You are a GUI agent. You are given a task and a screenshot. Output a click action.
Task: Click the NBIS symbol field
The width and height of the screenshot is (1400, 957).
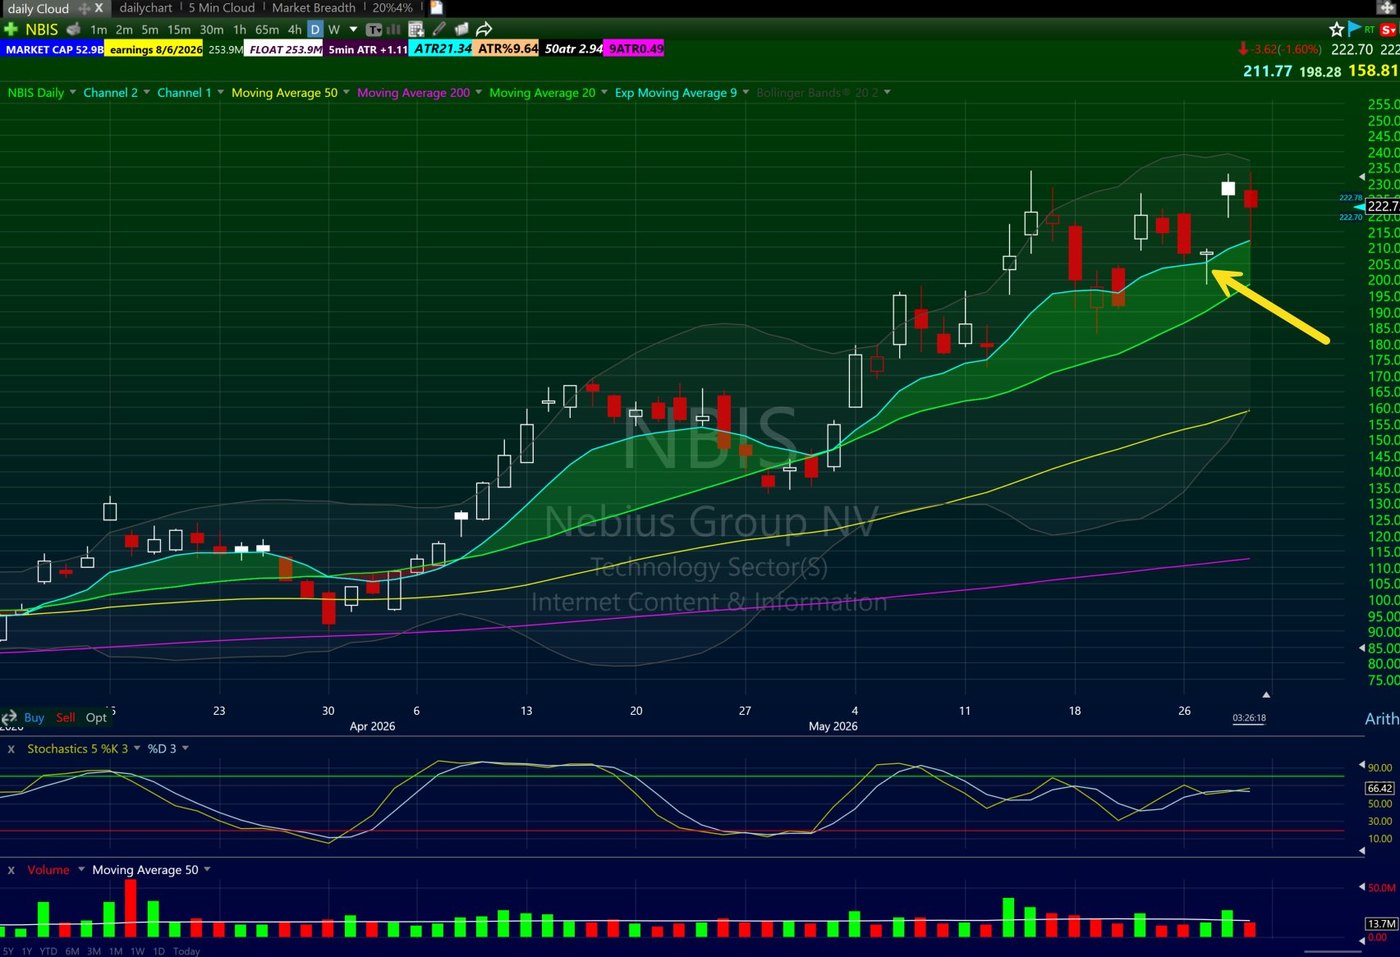(42, 30)
